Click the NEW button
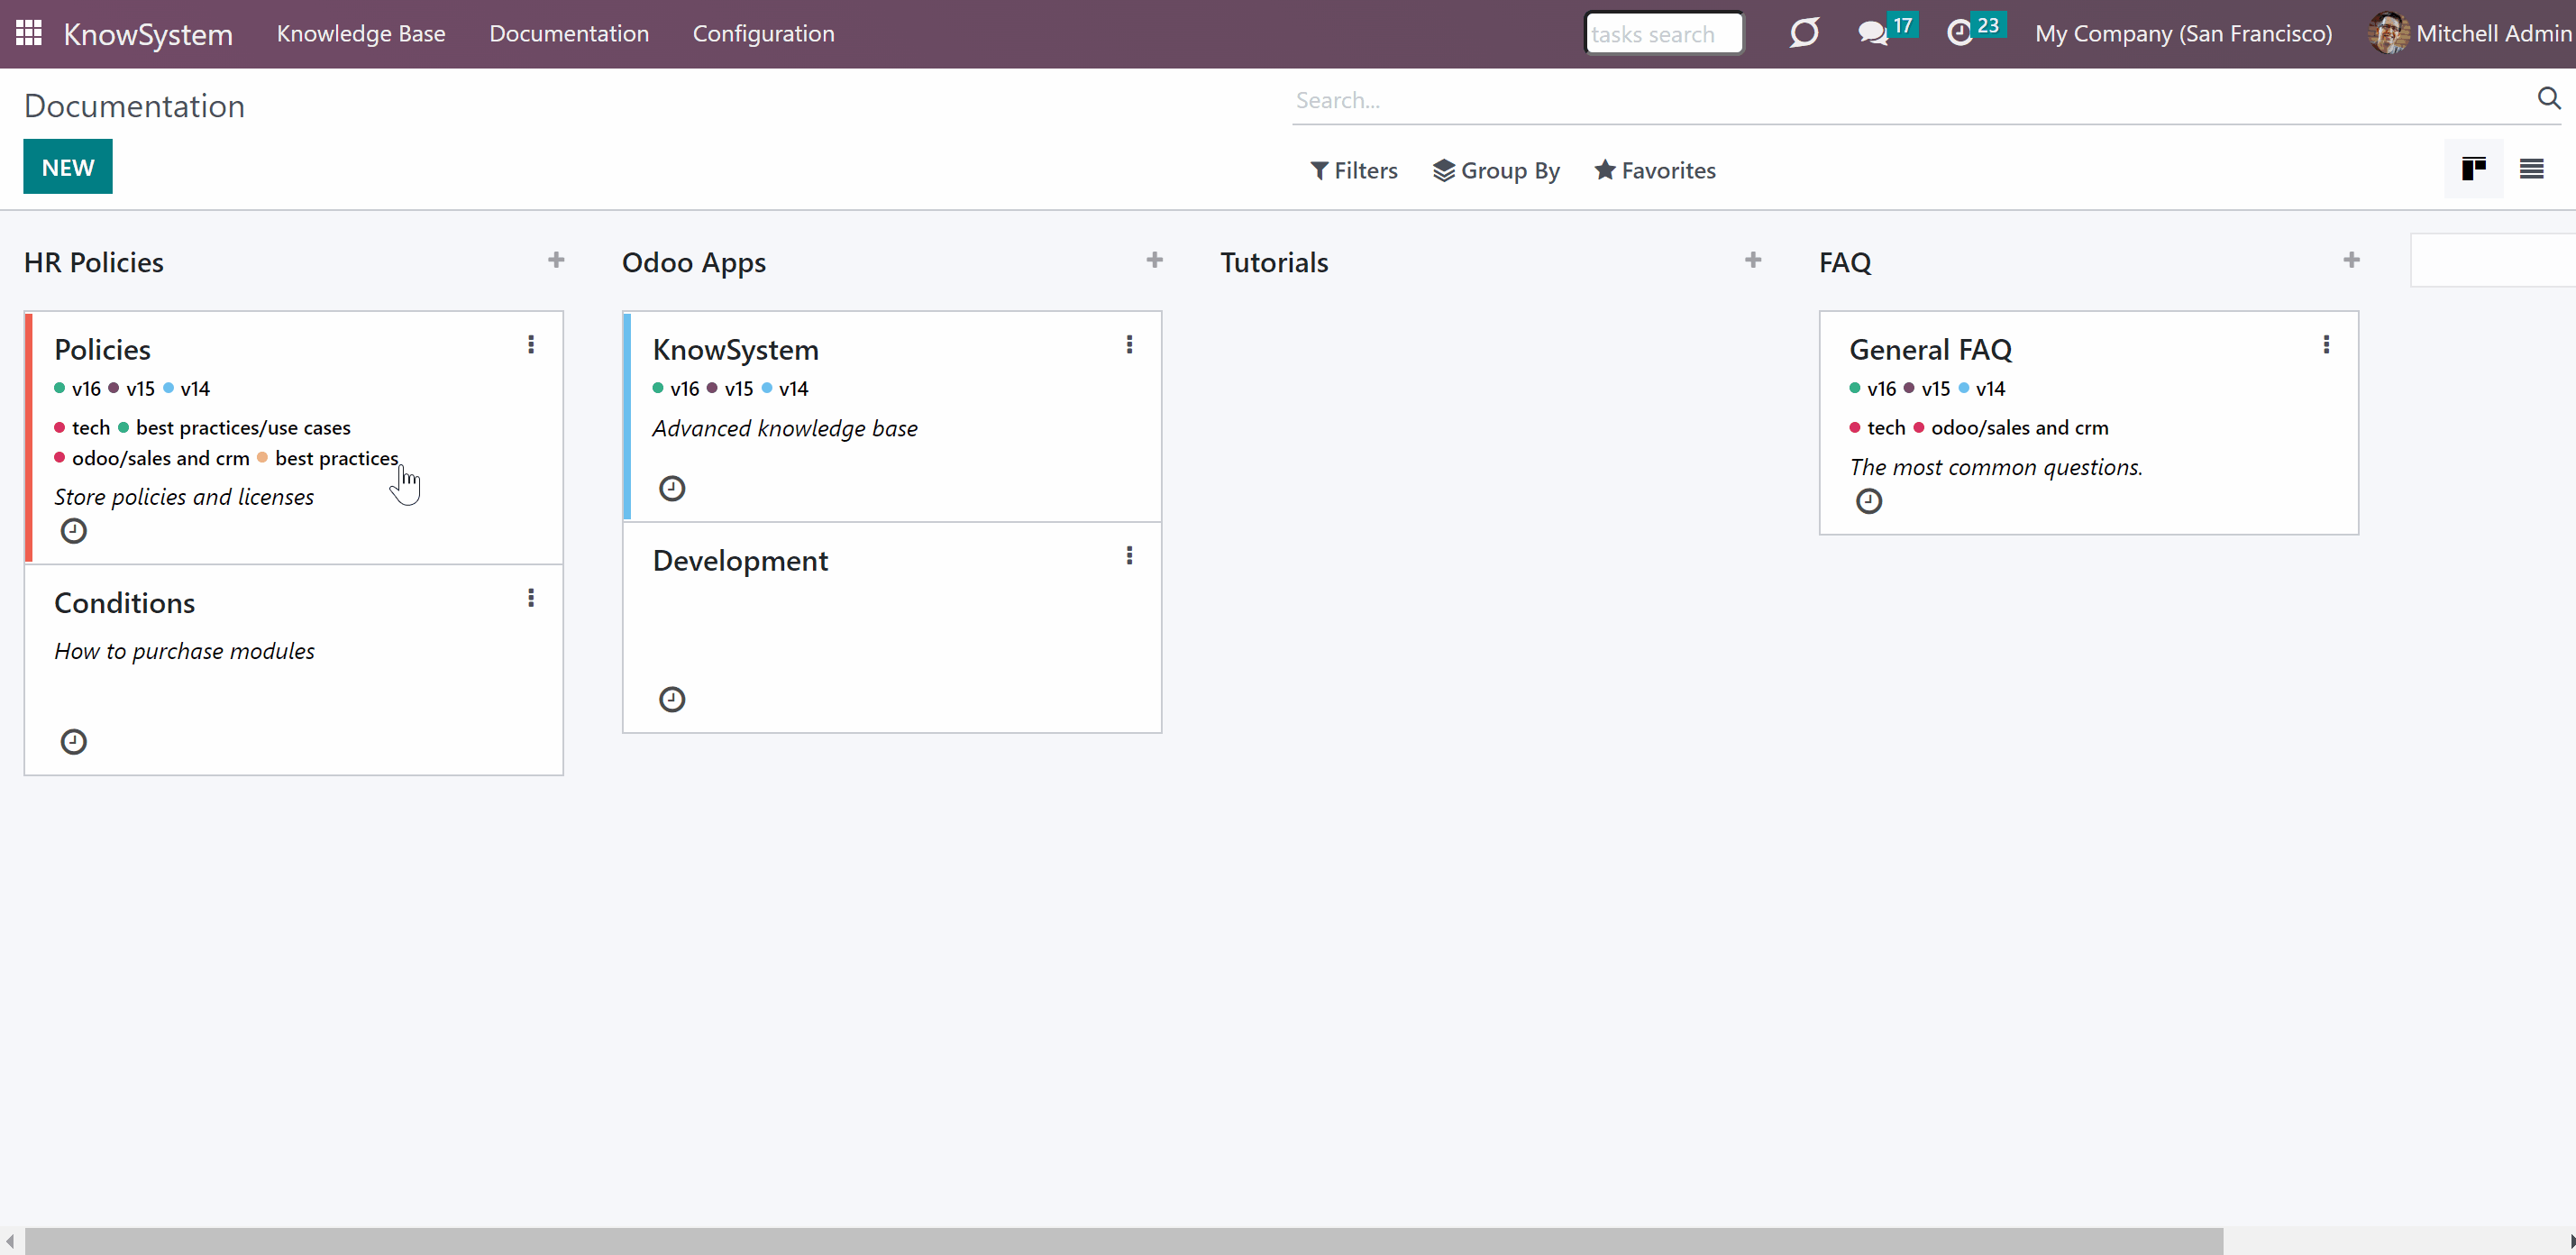 [68, 167]
